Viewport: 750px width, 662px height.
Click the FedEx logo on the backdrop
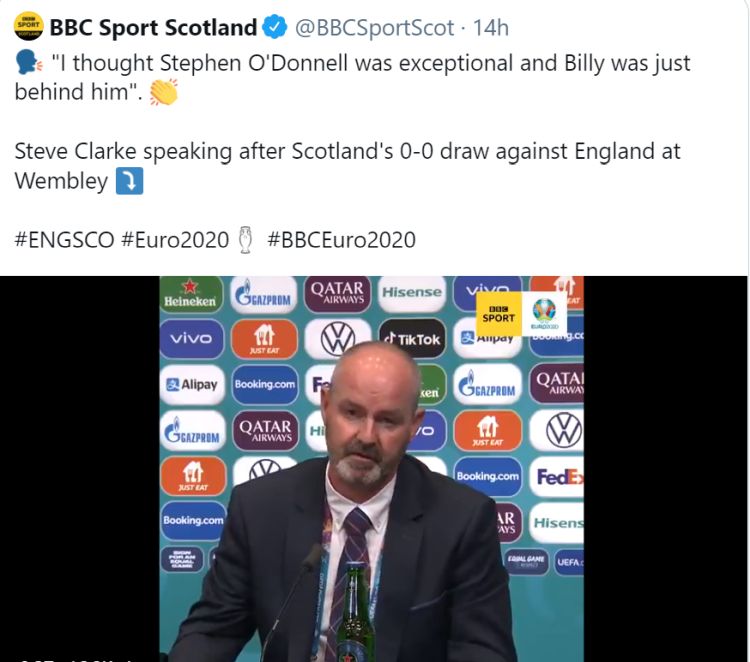[558, 477]
